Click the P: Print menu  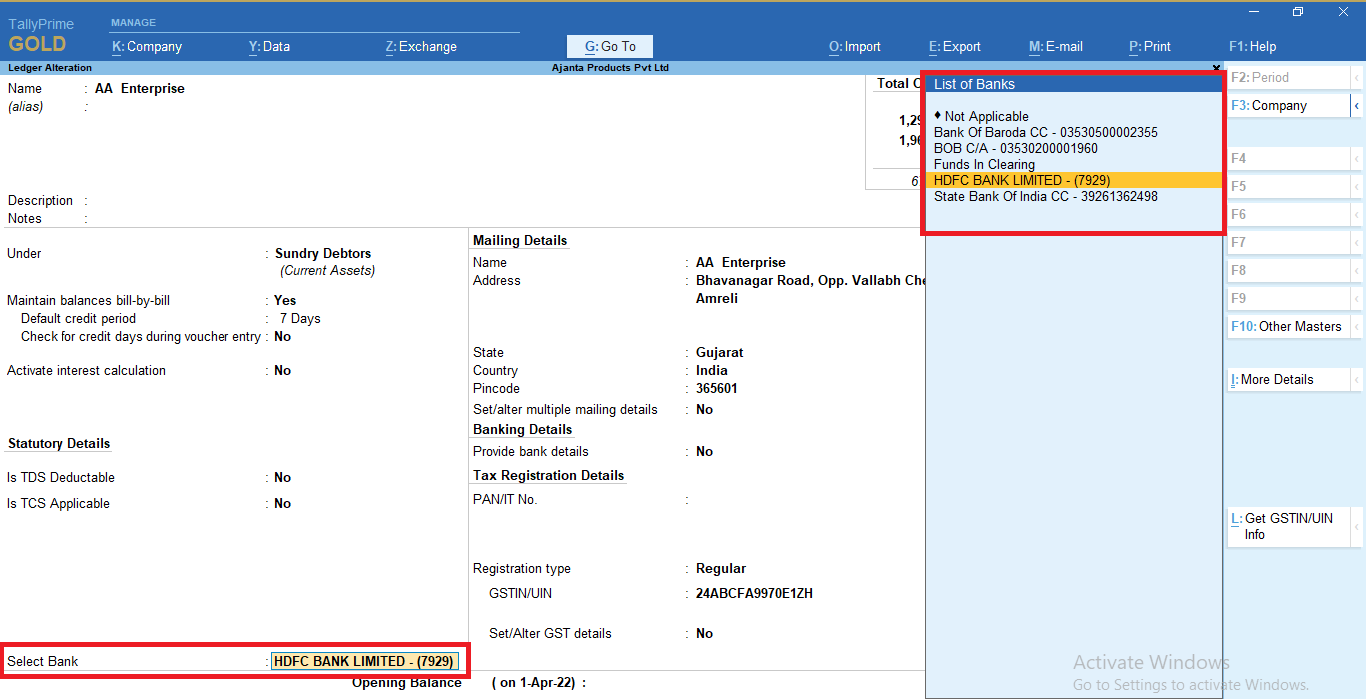point(1149,46)
